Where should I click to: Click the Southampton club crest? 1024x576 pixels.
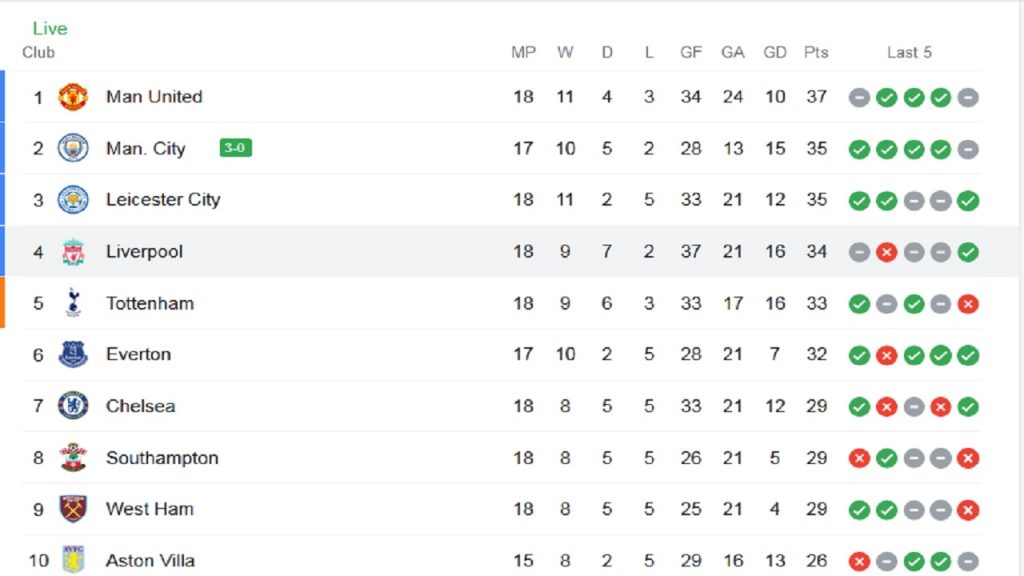coord(72,457)
